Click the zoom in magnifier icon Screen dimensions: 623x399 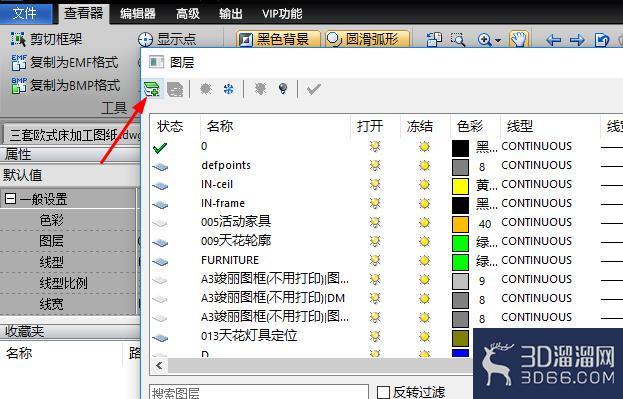484,40
